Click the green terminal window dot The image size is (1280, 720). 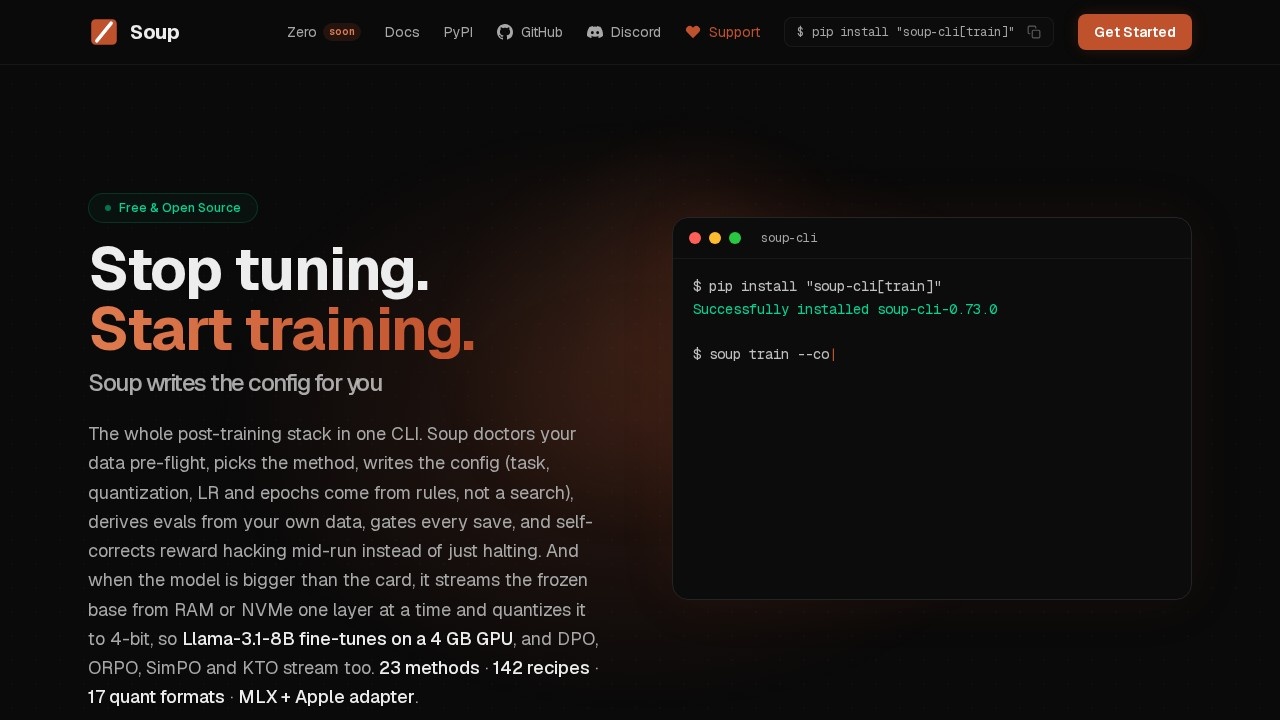click(x=735, y=238)
